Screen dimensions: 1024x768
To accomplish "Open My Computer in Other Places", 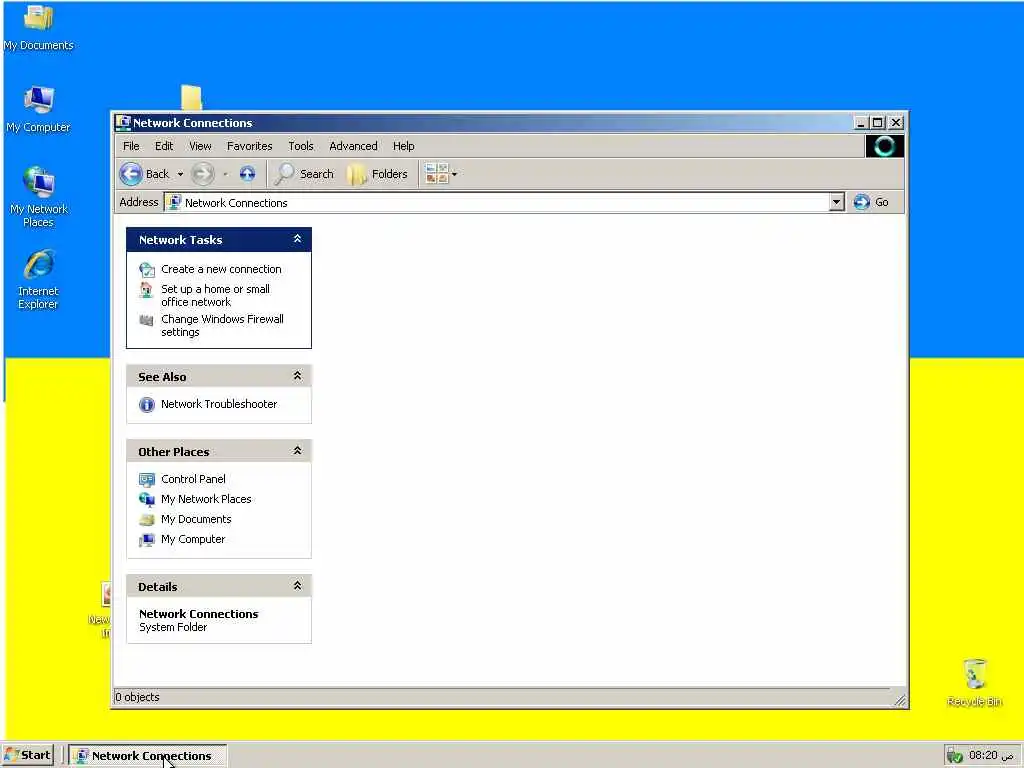I will coord(193,539).
